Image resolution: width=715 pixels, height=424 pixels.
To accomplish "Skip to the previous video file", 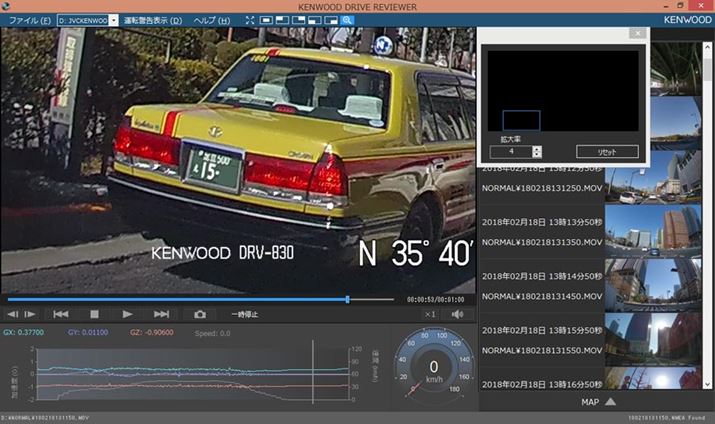I will [61, 314].
